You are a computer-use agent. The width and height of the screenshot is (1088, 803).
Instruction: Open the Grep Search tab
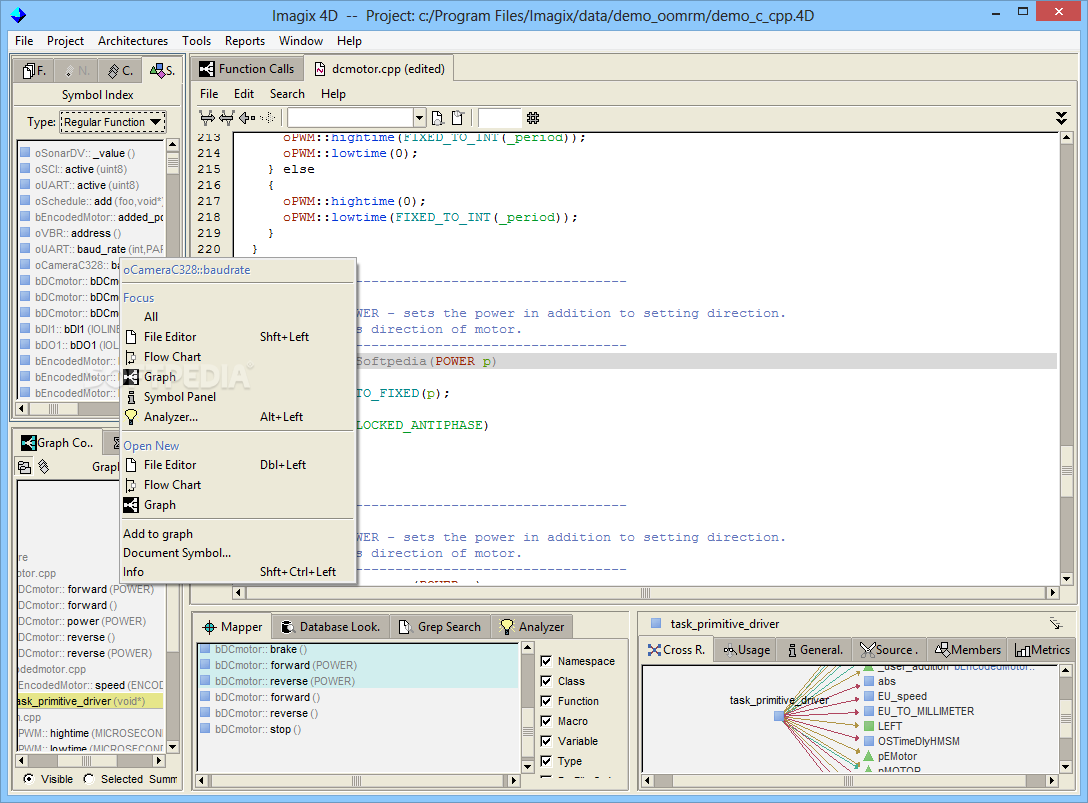(440, 627)
